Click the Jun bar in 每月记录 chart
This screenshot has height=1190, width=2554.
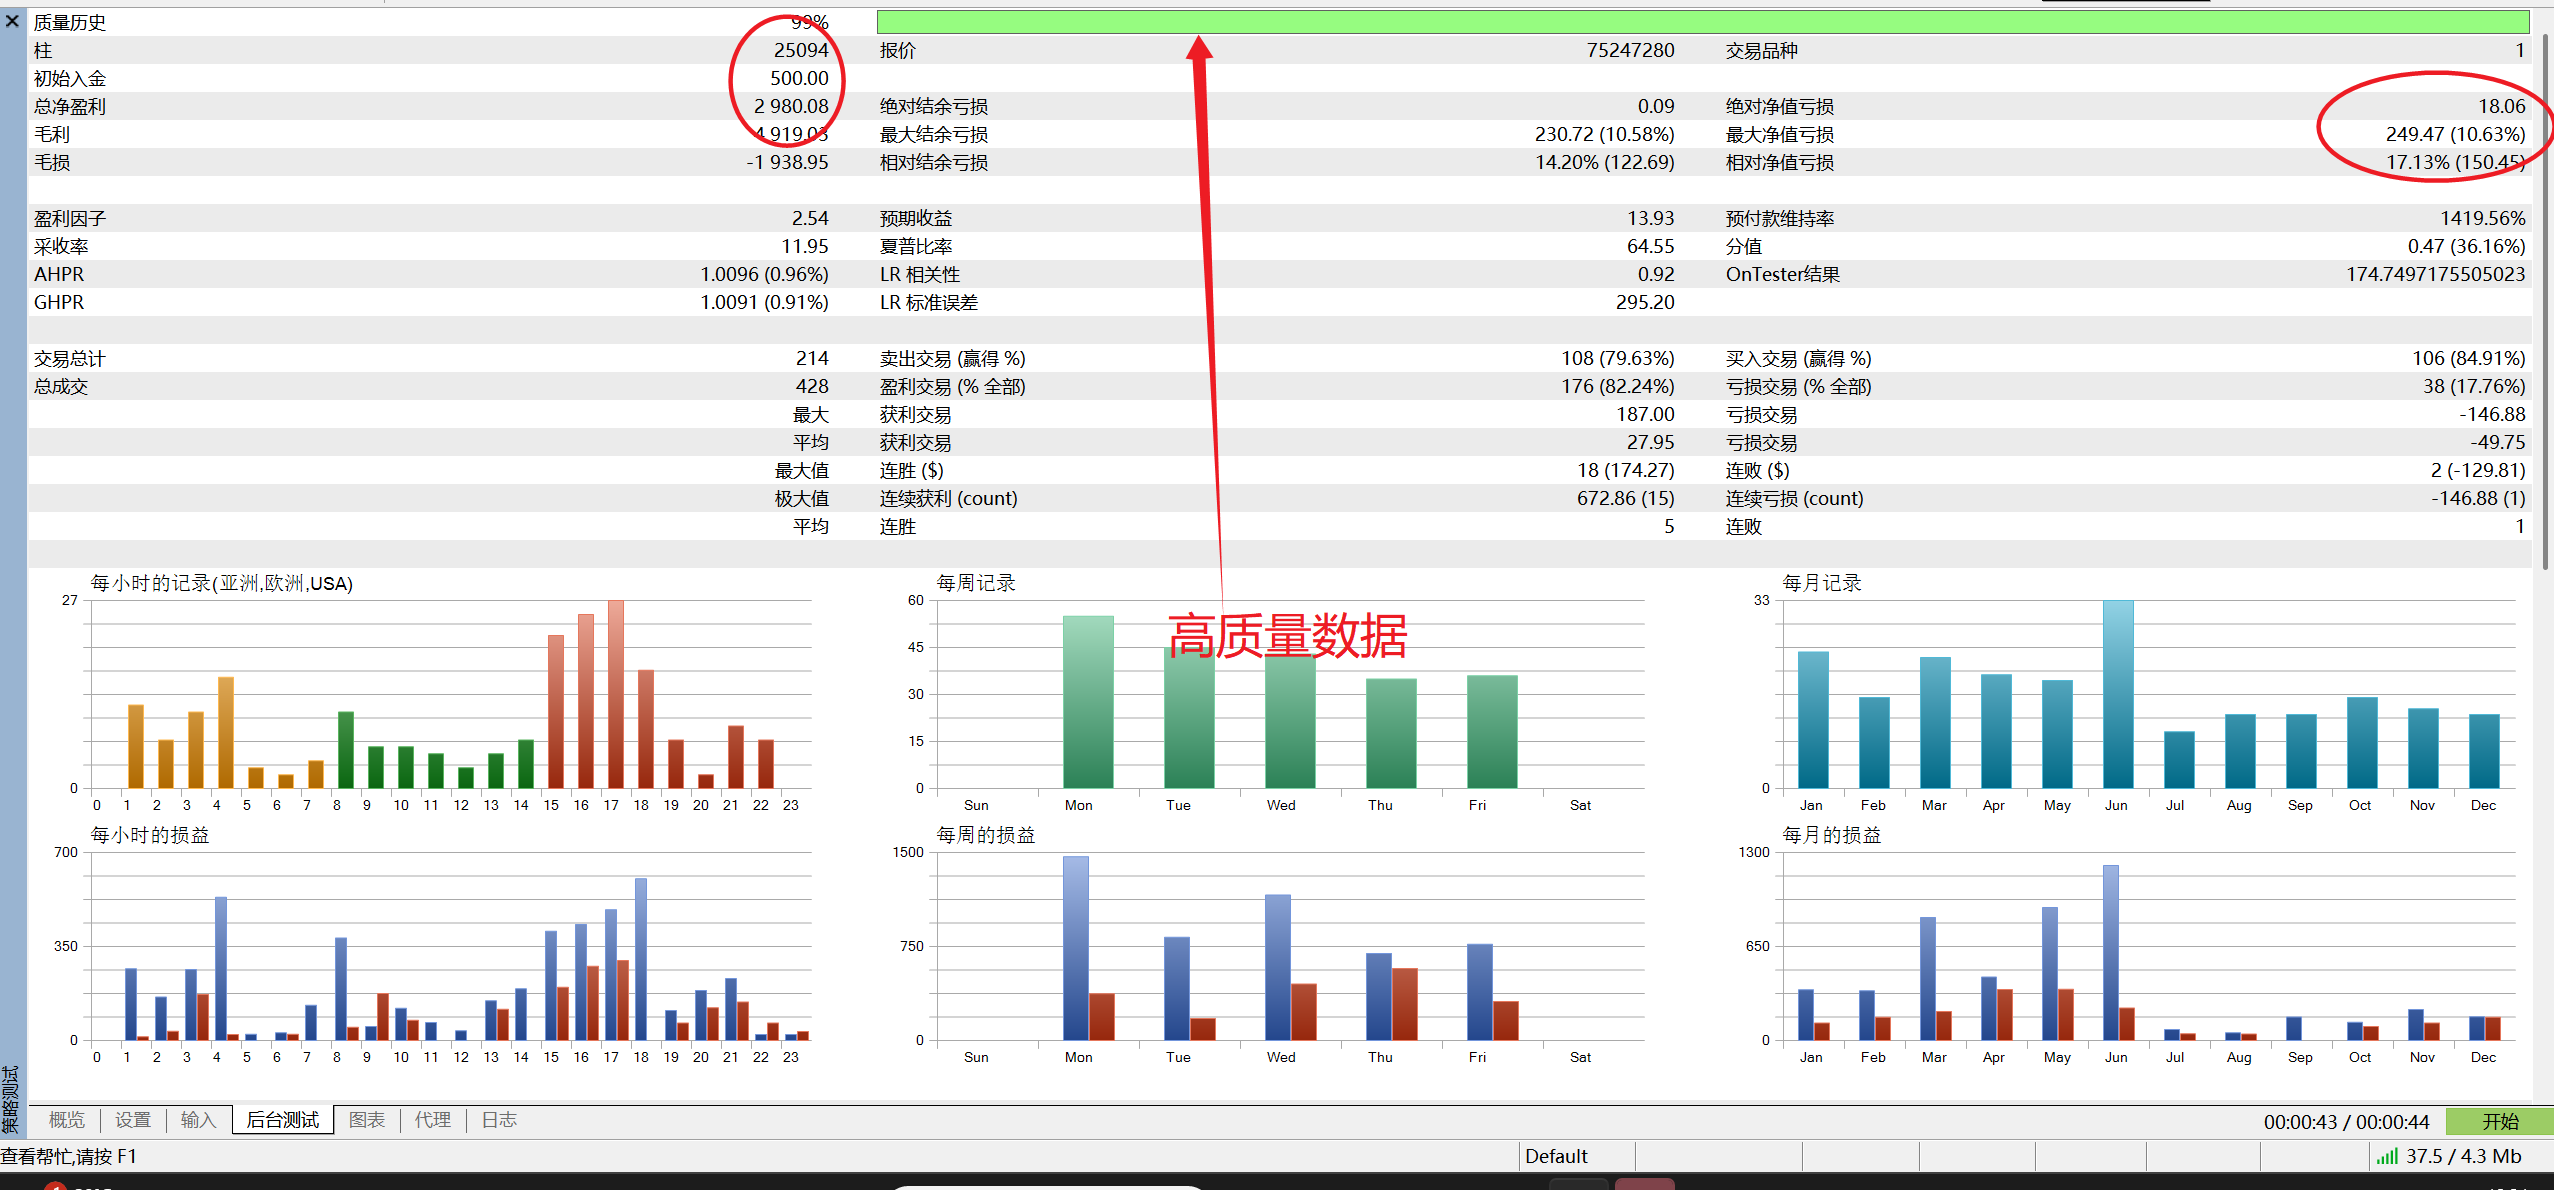[2118, 694]
